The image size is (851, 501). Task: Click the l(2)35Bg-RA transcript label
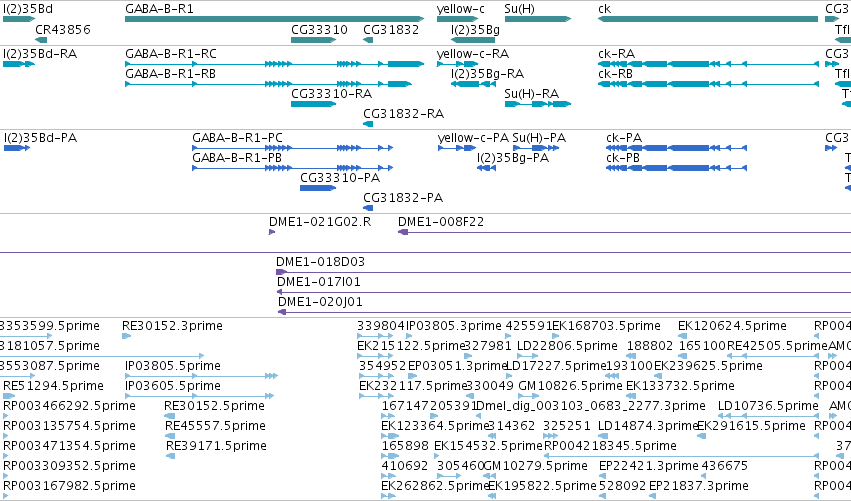tap(487, 74)
